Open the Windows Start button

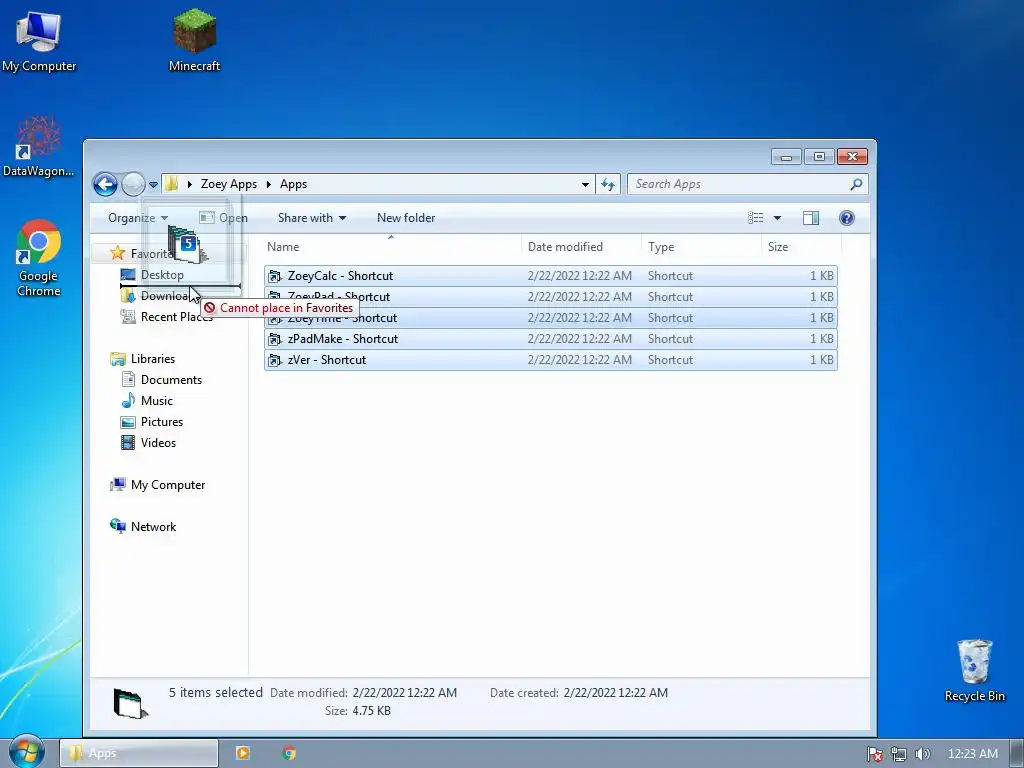coord(25,751)
